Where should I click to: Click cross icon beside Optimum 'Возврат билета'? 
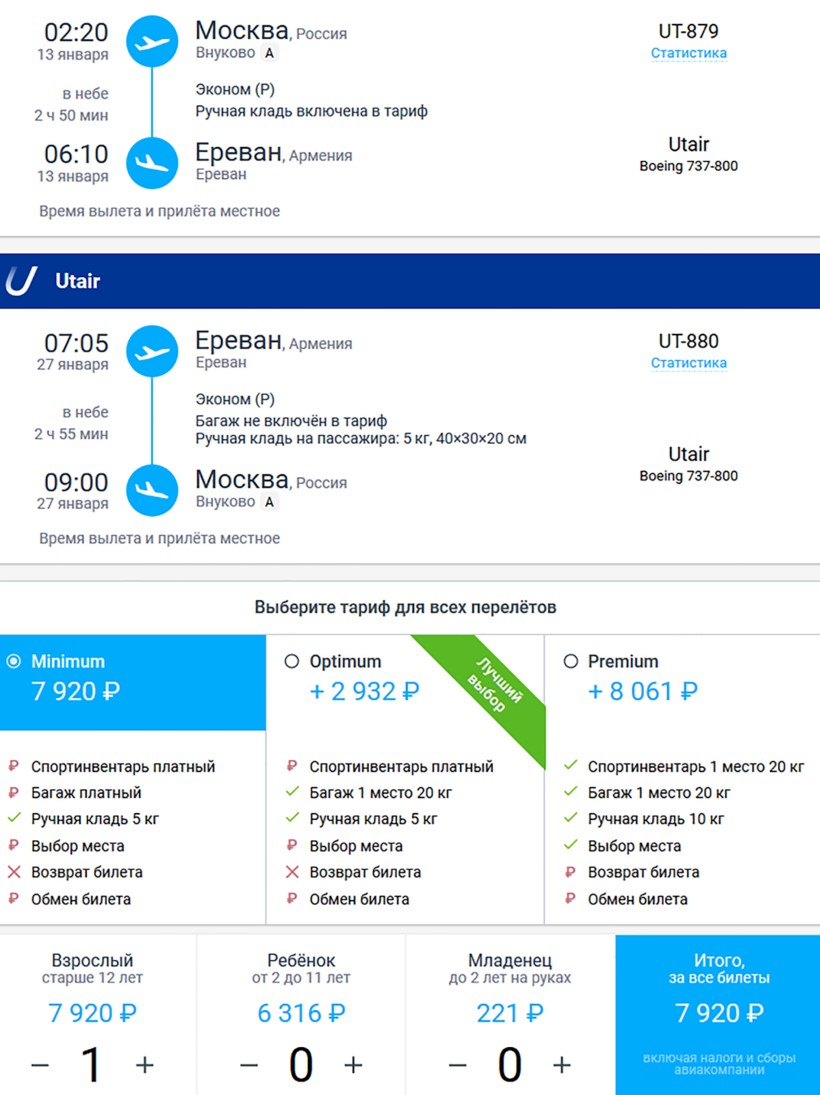tap(292, 872)
